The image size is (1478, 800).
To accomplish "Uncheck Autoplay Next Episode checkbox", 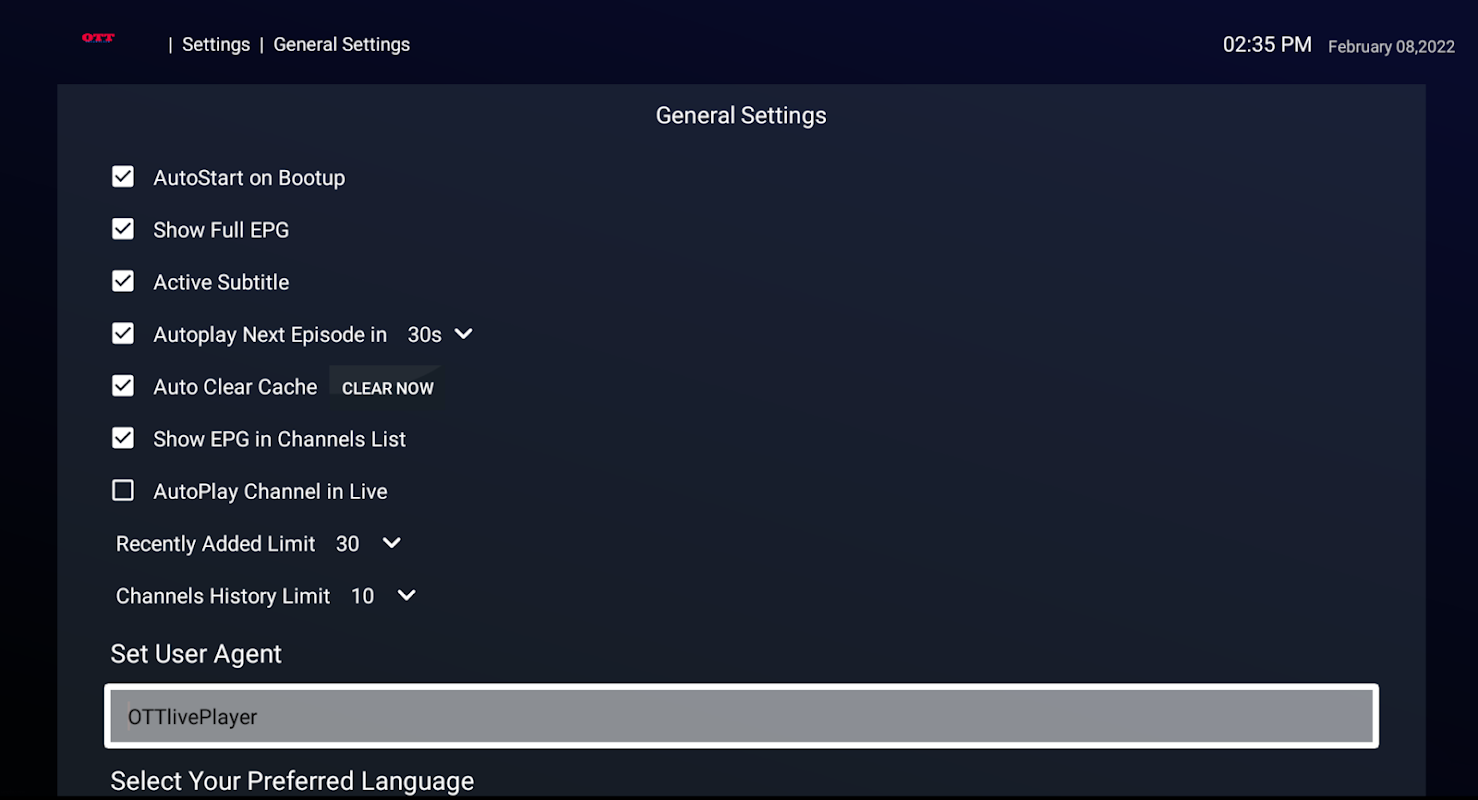I will click(123, 334).
